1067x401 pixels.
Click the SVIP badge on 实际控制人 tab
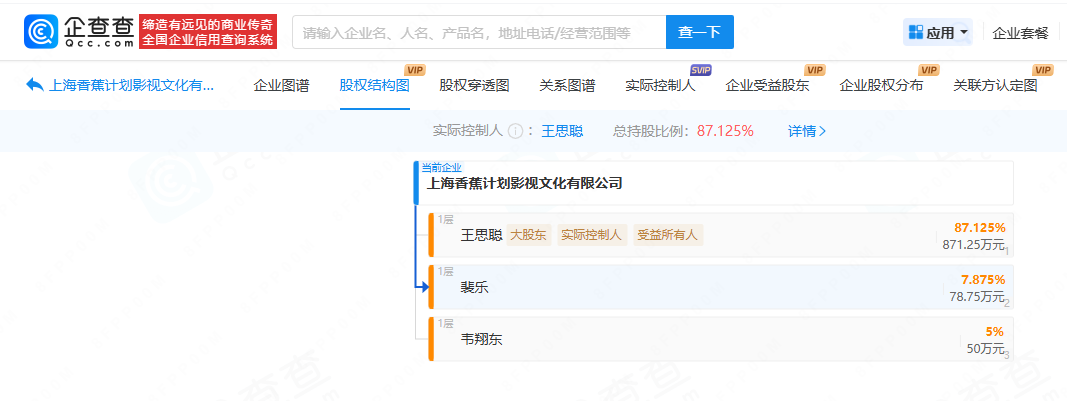click(700, 70)
